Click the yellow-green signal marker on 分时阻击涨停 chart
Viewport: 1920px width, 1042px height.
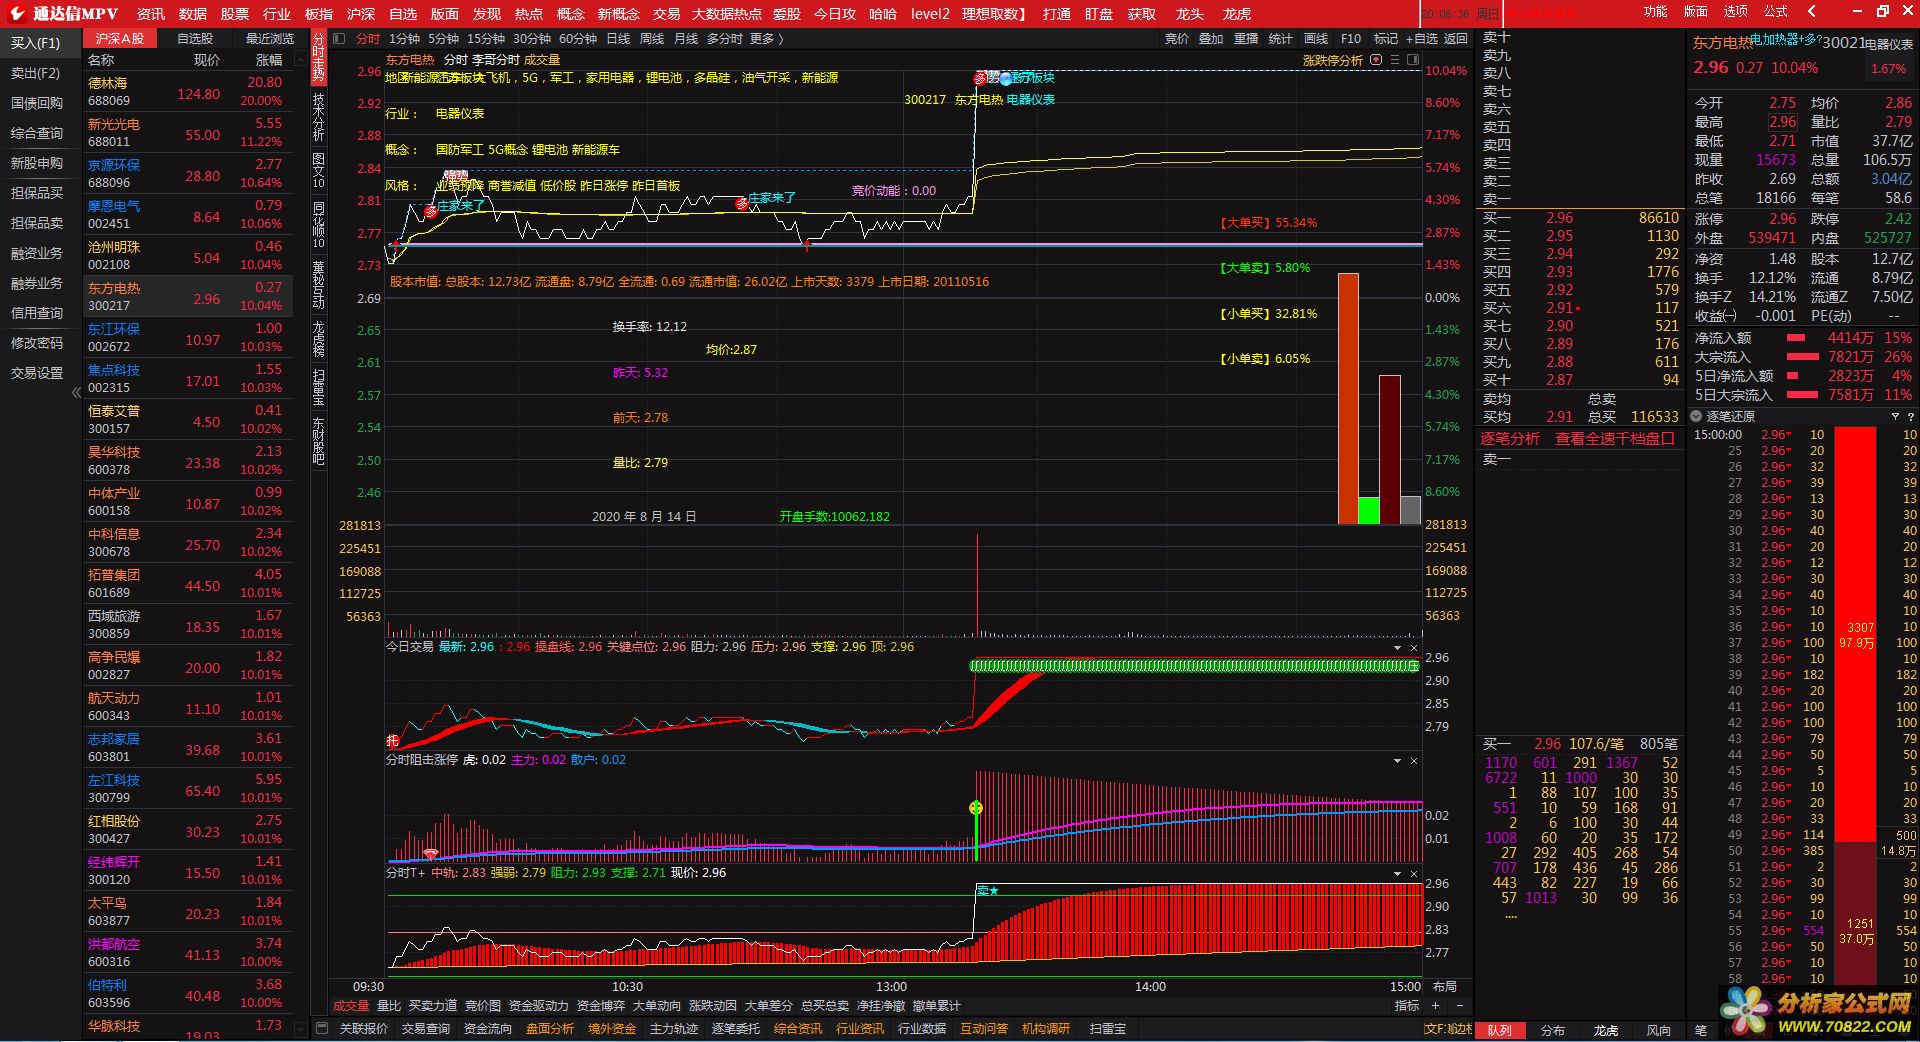[976, 808]
